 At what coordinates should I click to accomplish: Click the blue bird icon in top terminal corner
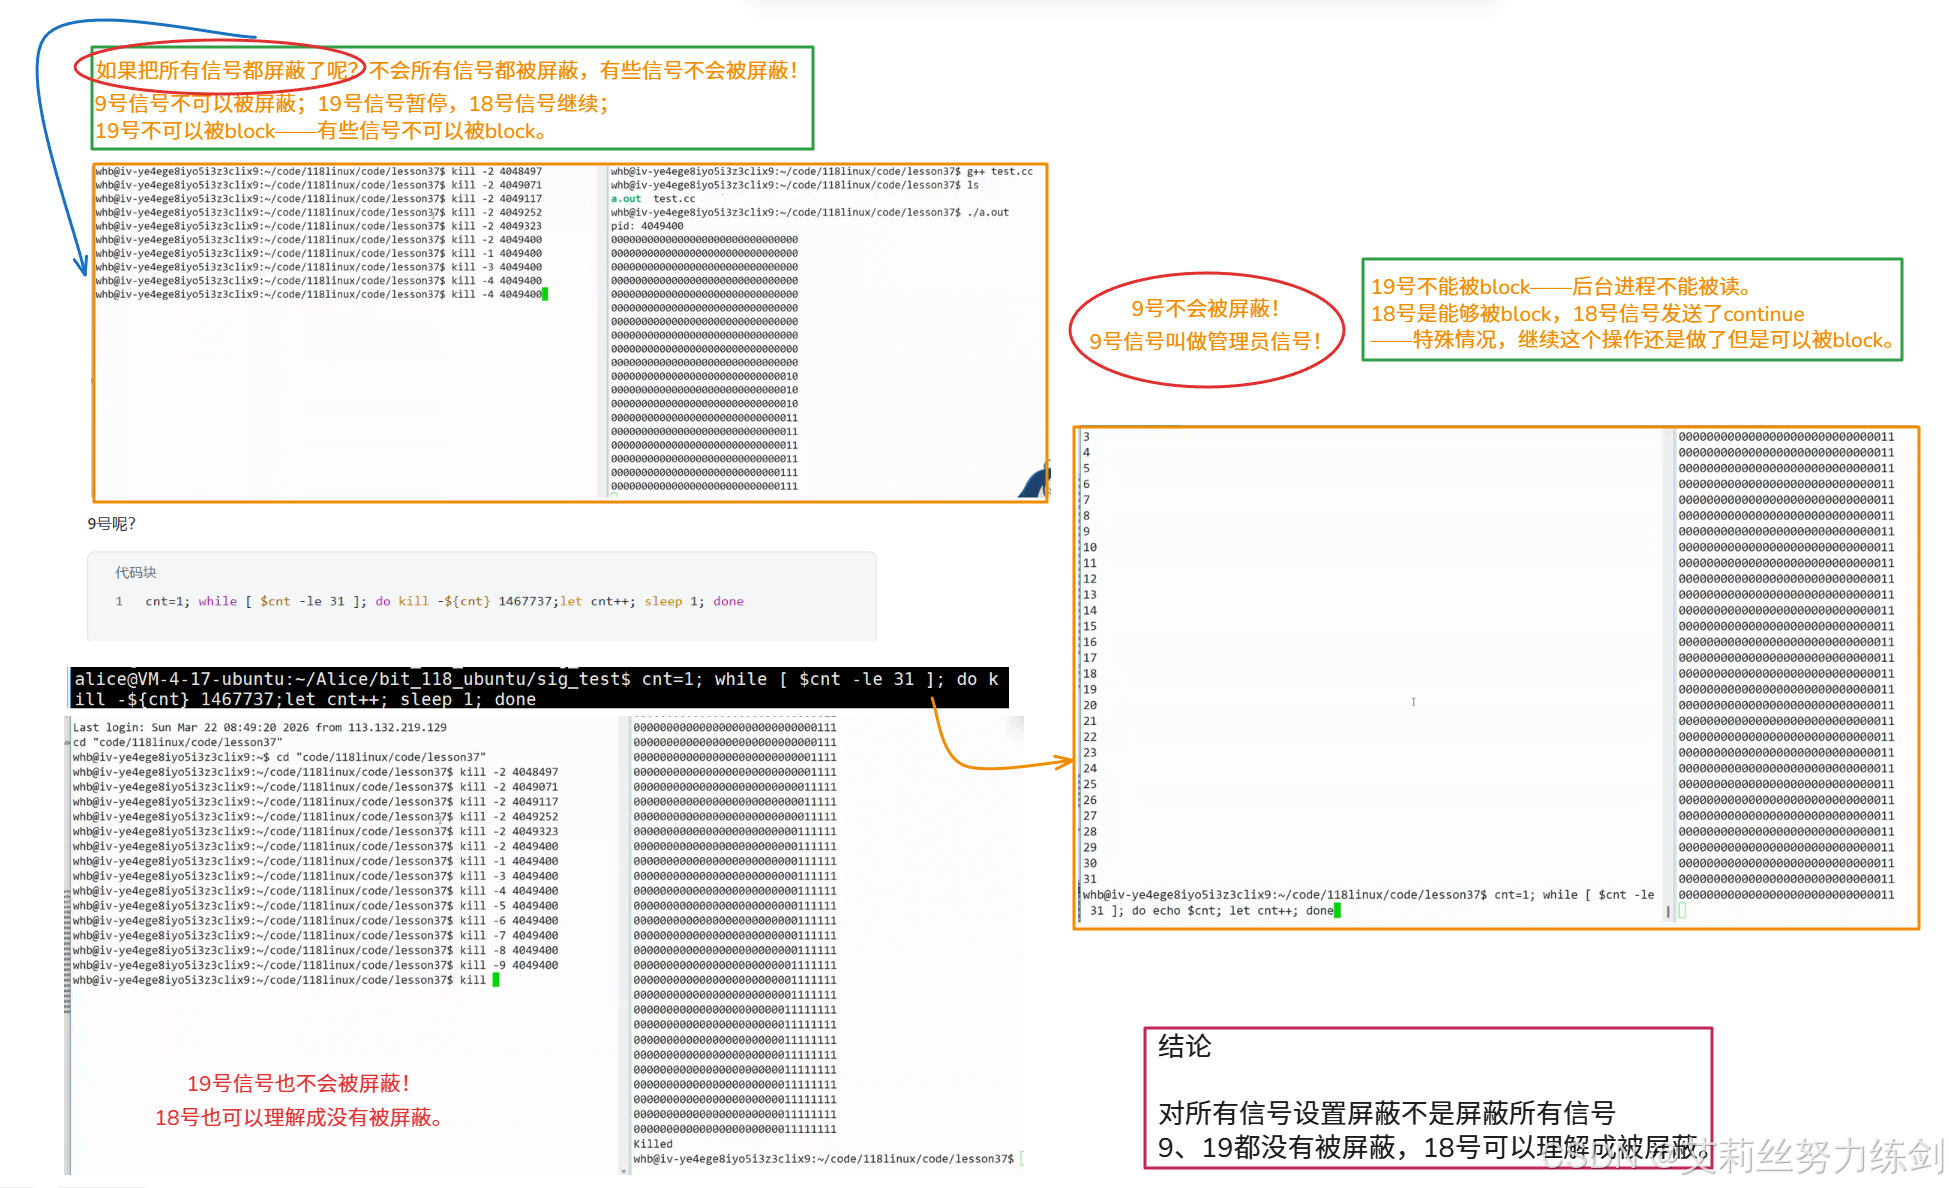[x=1036, y=482]
